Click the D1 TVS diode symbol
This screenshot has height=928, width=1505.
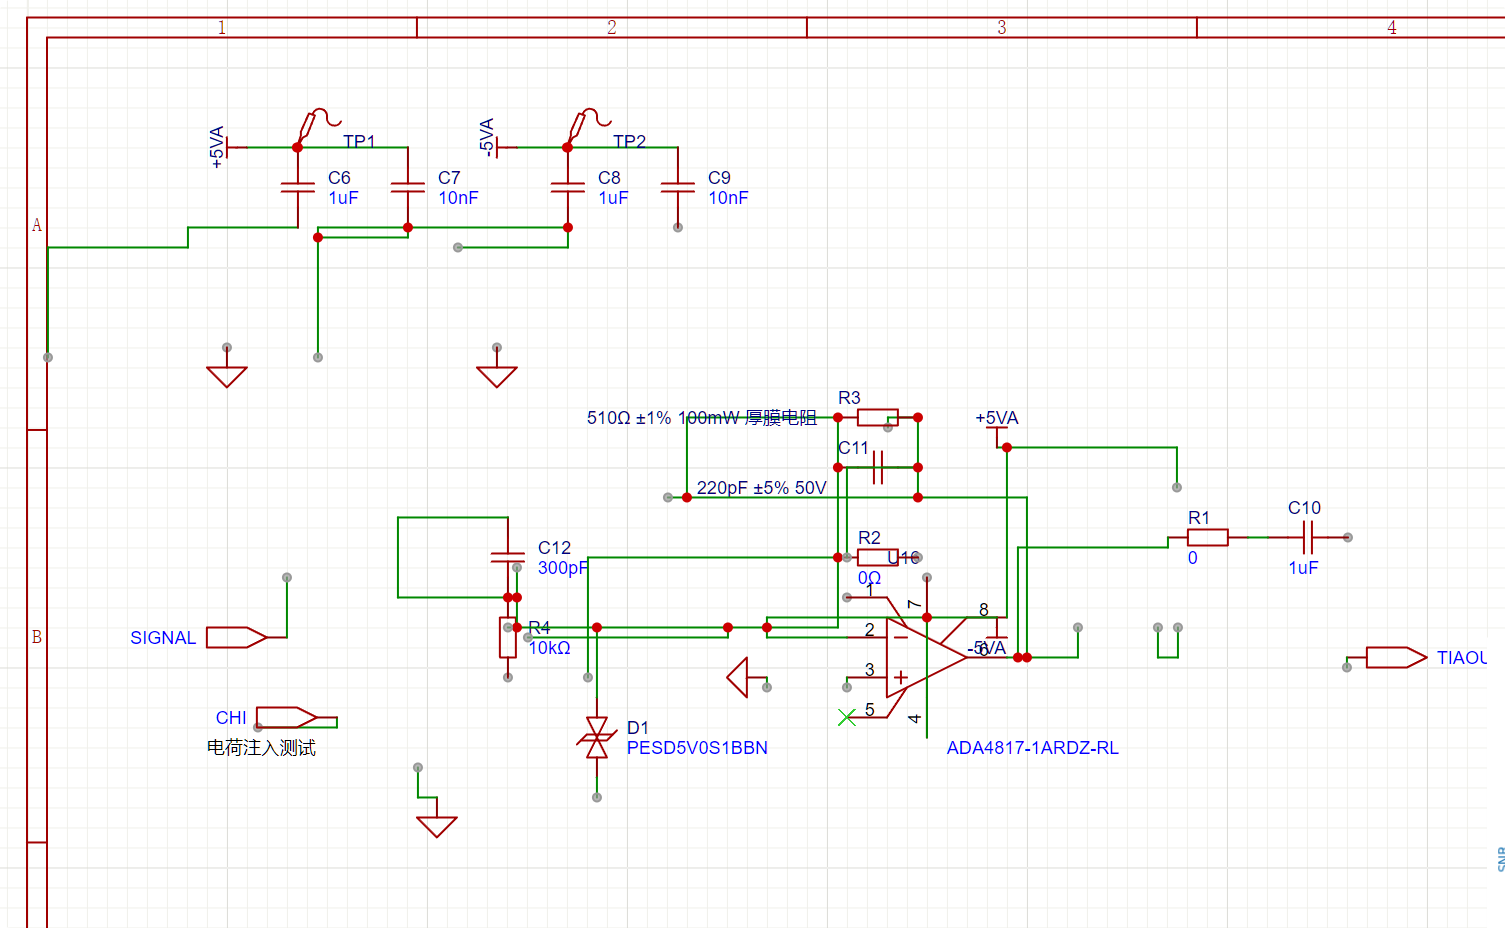pyautogui.click(x=597, y=738)
